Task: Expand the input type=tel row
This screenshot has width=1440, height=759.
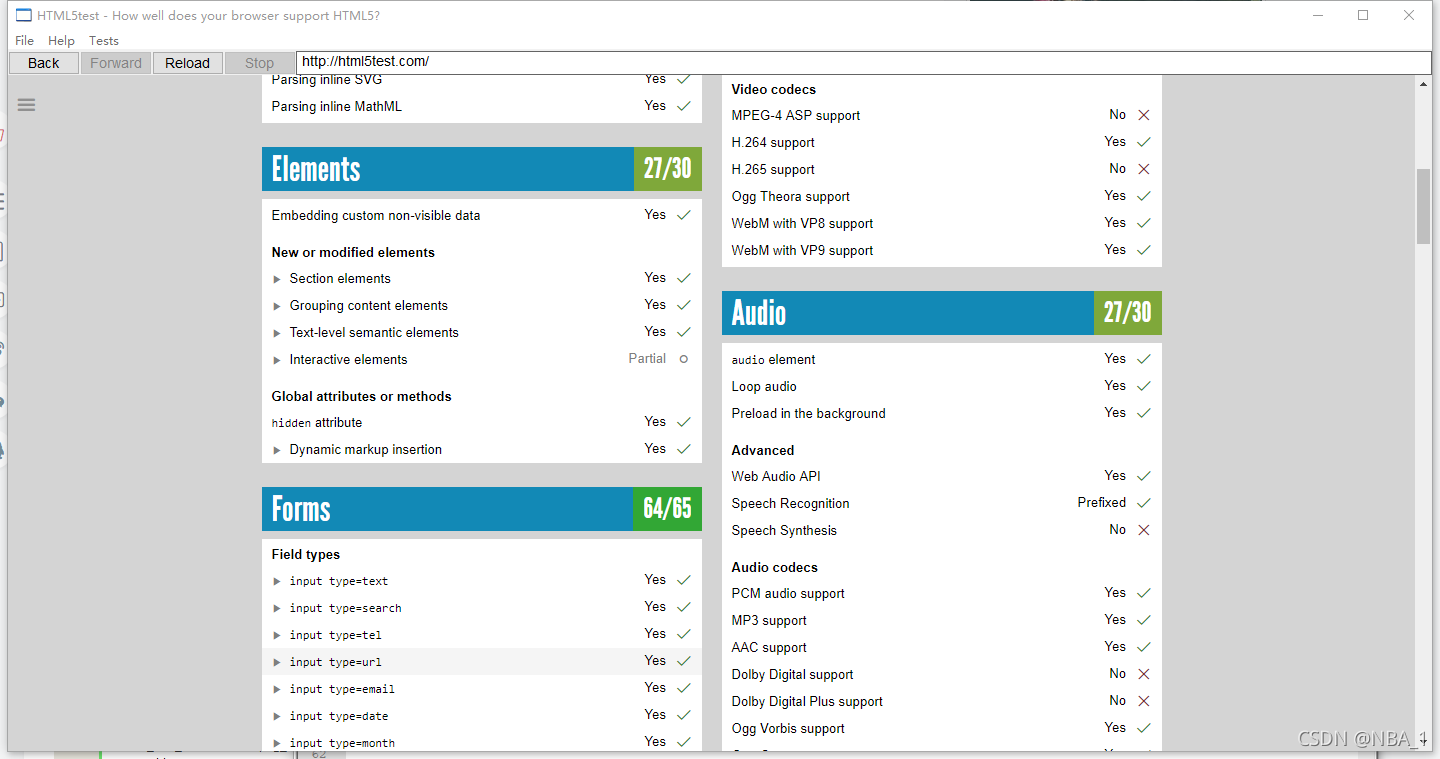Action: (277, 635)
